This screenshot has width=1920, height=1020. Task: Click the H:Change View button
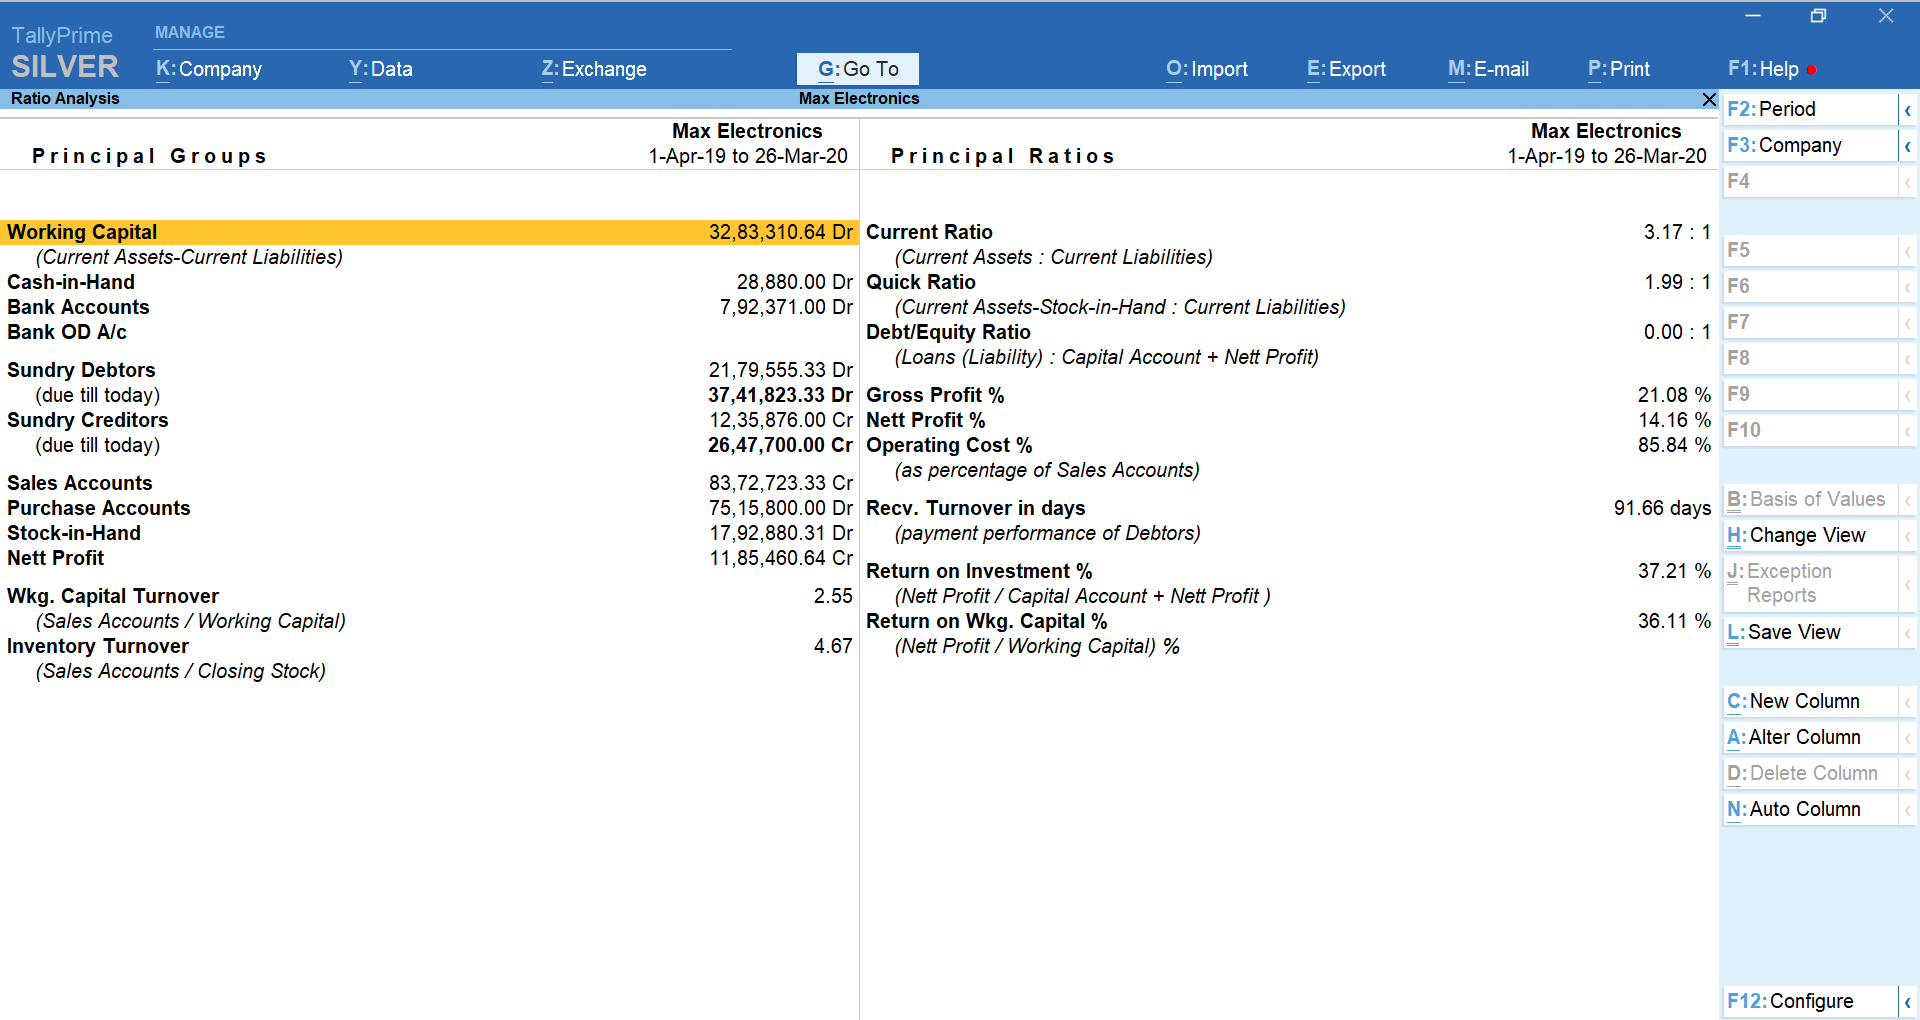coord(1811,536)
